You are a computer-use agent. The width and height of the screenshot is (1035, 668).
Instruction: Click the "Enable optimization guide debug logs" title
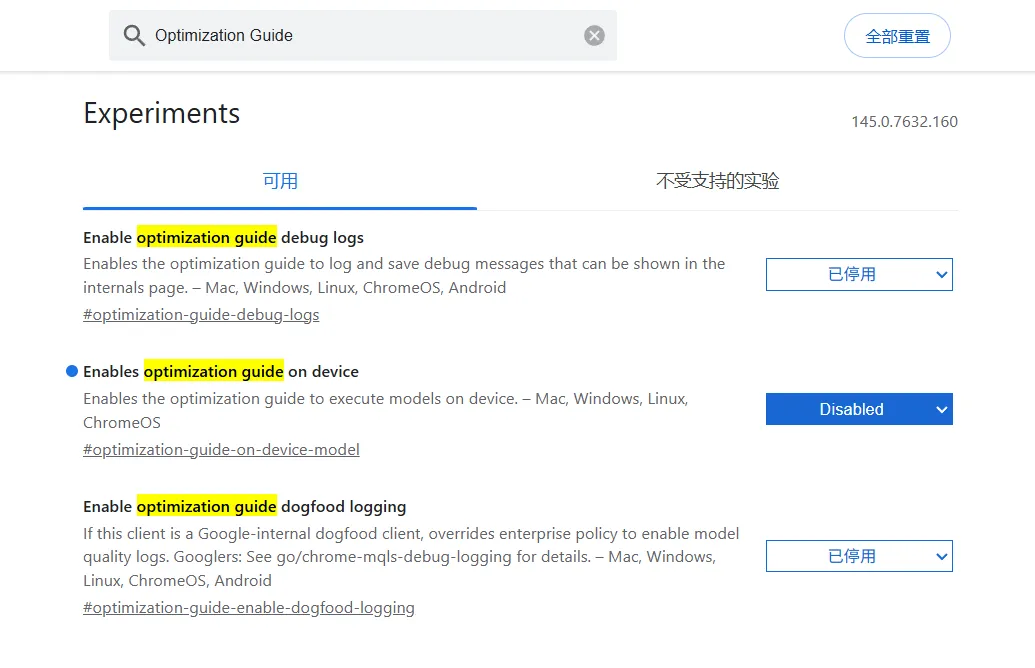pos(223,238)
